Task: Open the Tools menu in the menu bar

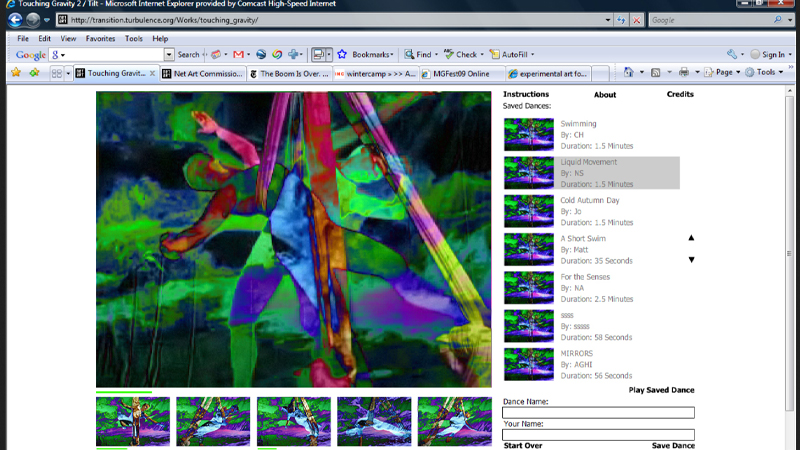Action: [134, 38]
